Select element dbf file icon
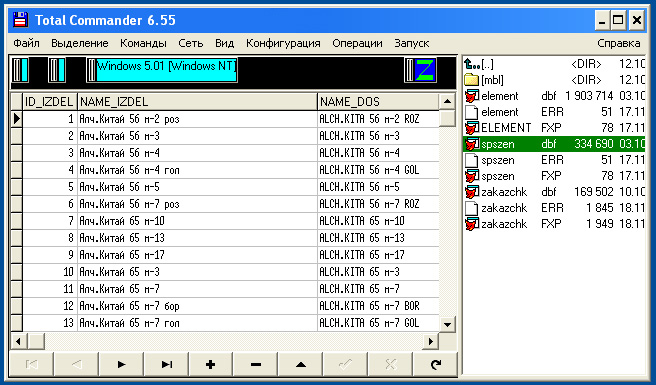656x385 pixels. coord(472,96)
